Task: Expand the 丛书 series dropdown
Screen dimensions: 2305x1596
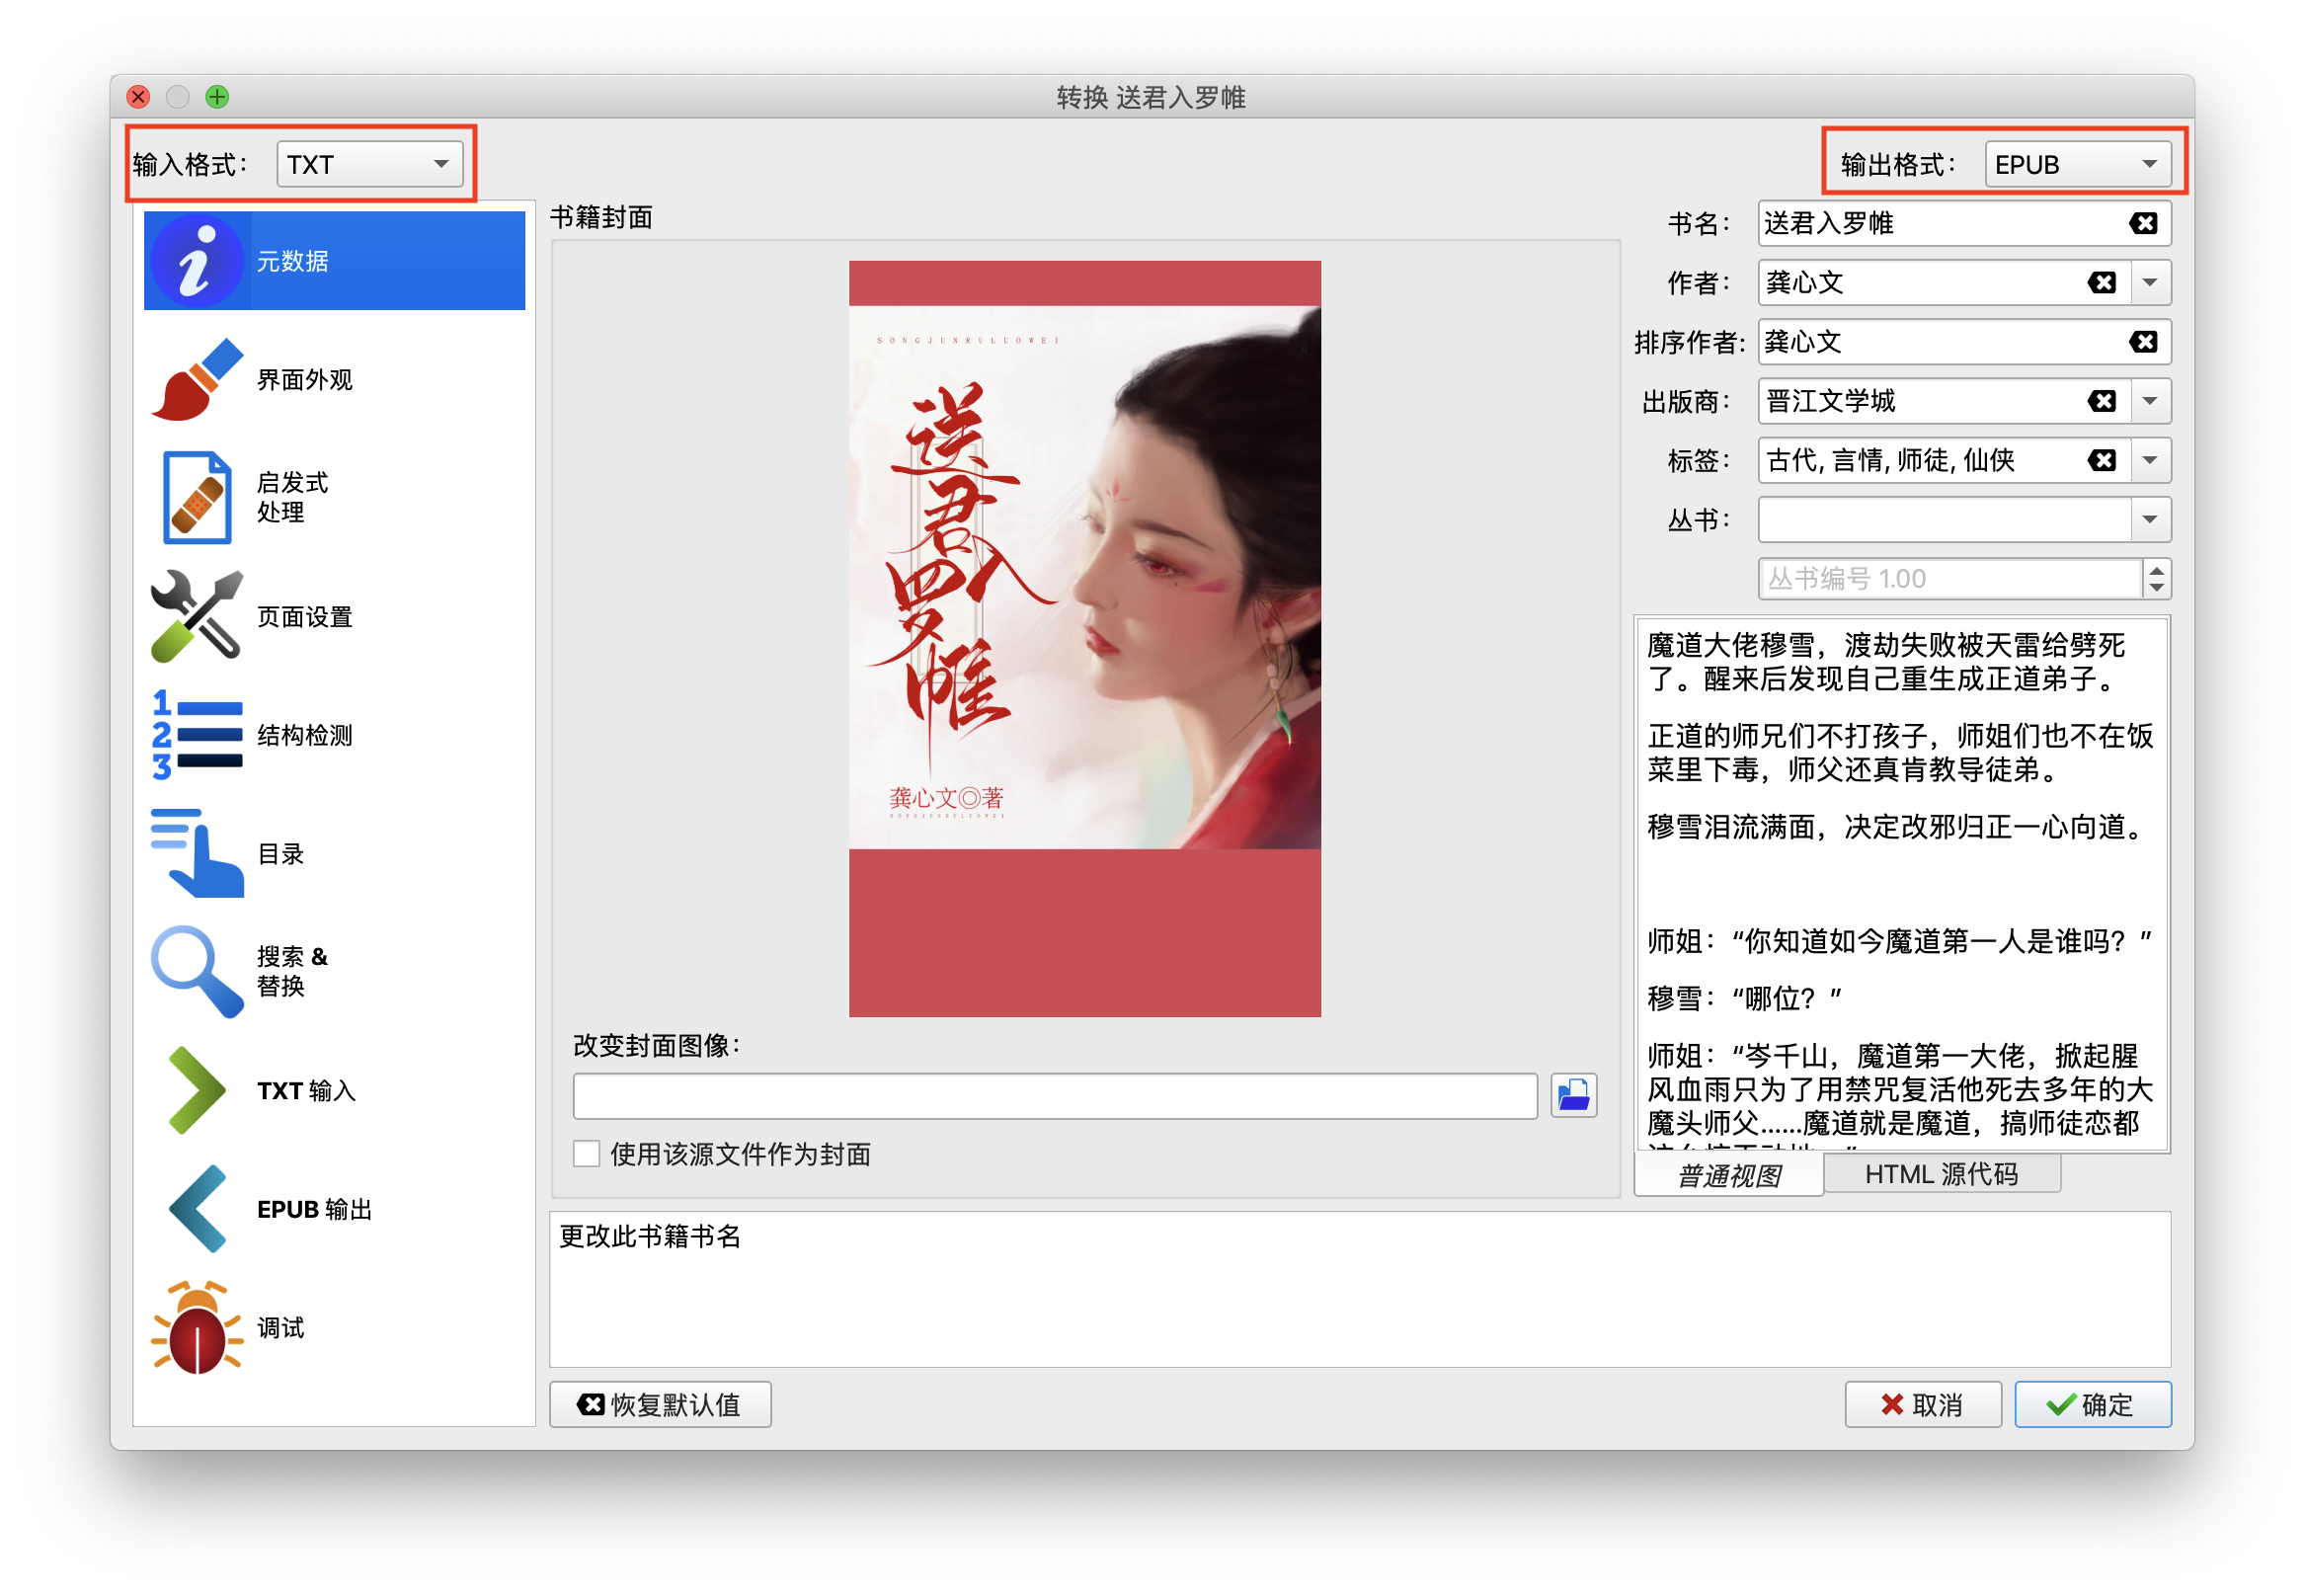Action: [x=2150, y=519]
